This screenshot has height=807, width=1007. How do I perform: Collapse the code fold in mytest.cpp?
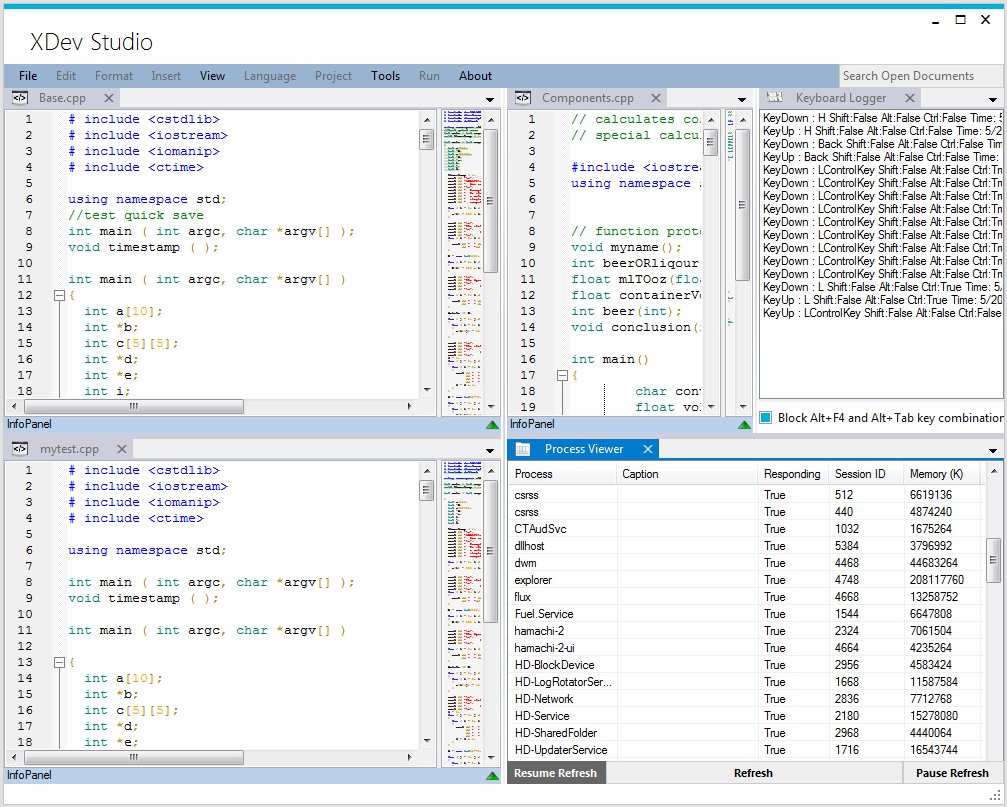pyautogui.click(x=58, y=662)
